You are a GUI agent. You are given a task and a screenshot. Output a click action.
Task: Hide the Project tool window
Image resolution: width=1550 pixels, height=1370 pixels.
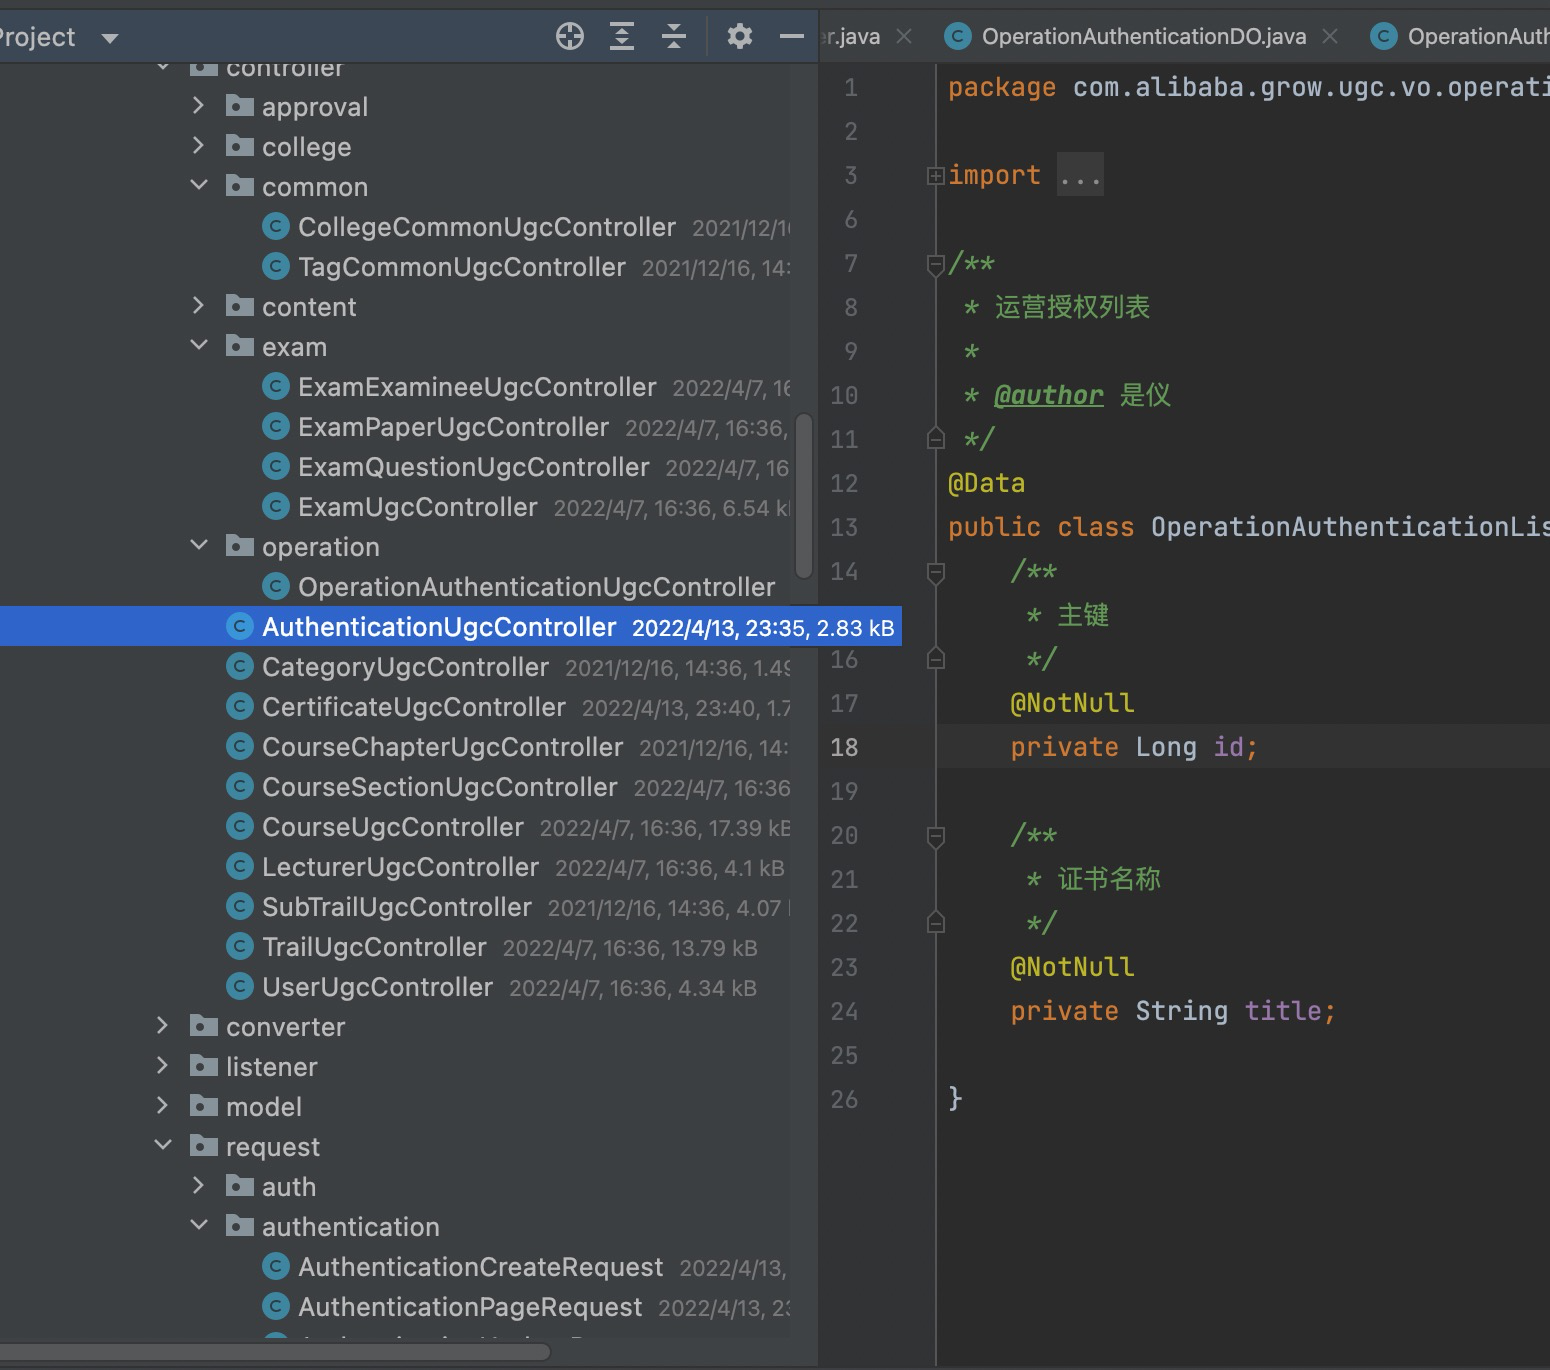click(791, 36)
